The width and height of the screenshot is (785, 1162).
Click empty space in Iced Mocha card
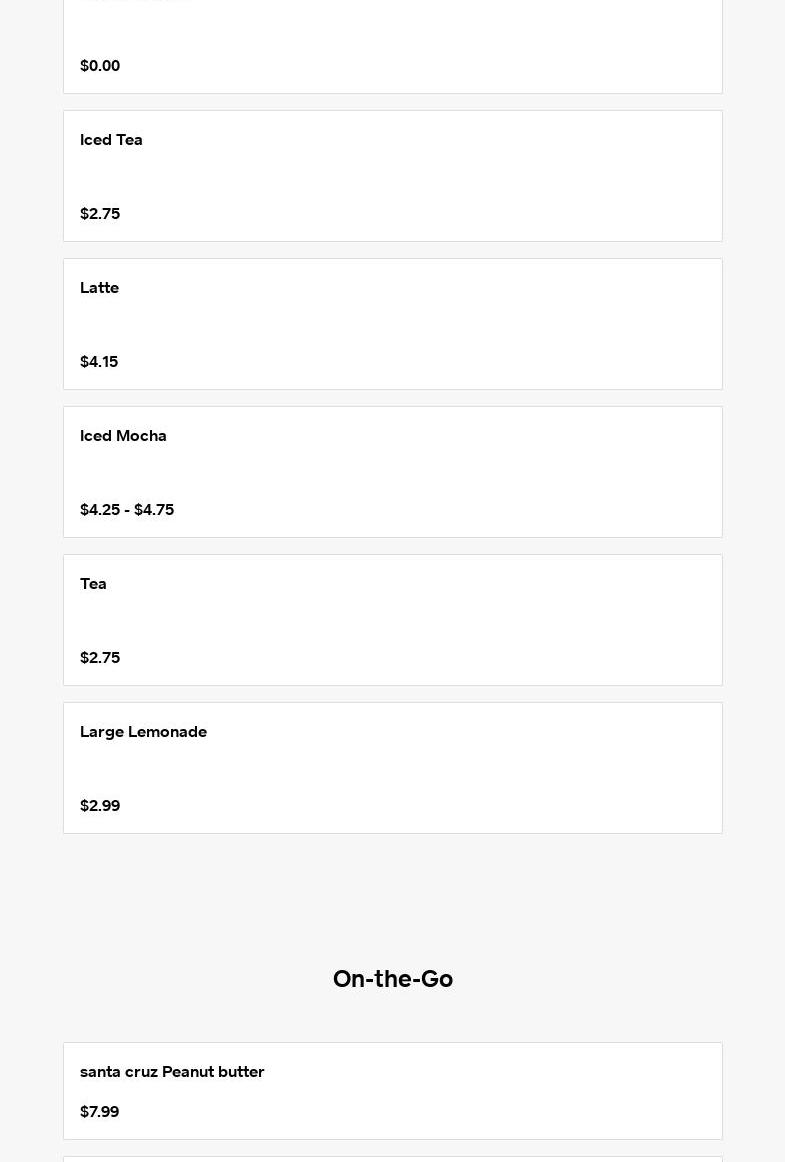[x=450, y=472]
